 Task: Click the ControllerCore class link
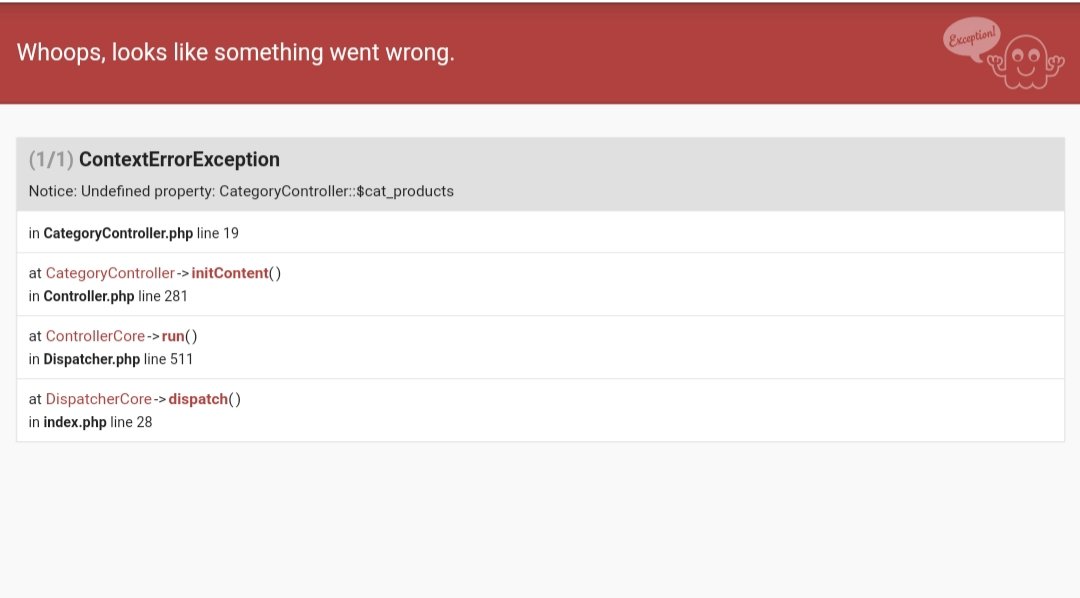coord(95,336)
